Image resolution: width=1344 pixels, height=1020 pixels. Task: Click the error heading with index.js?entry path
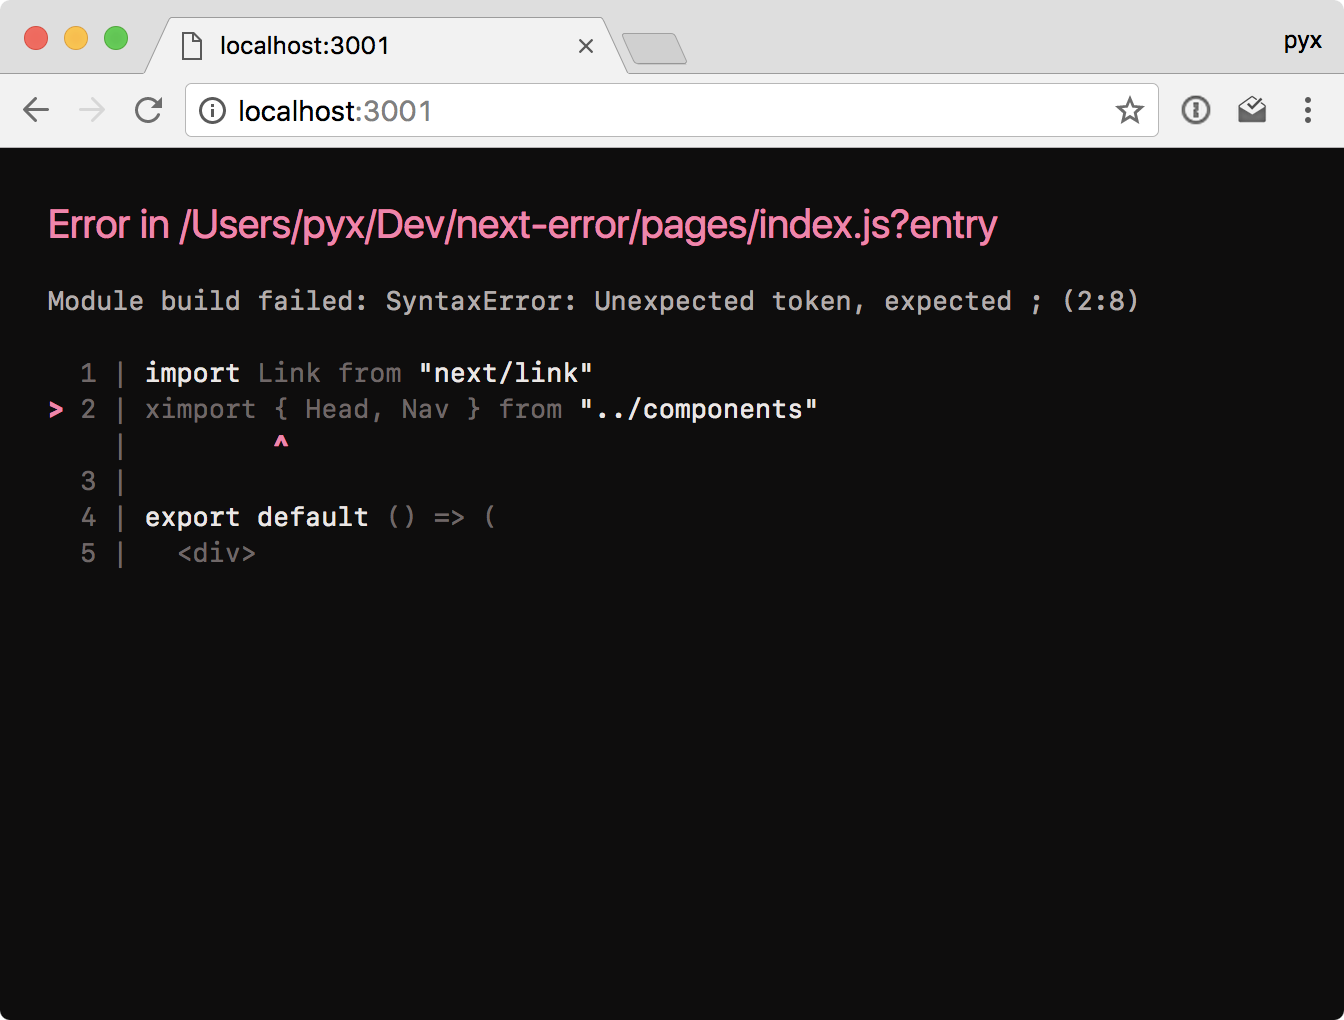click(522, 225)
